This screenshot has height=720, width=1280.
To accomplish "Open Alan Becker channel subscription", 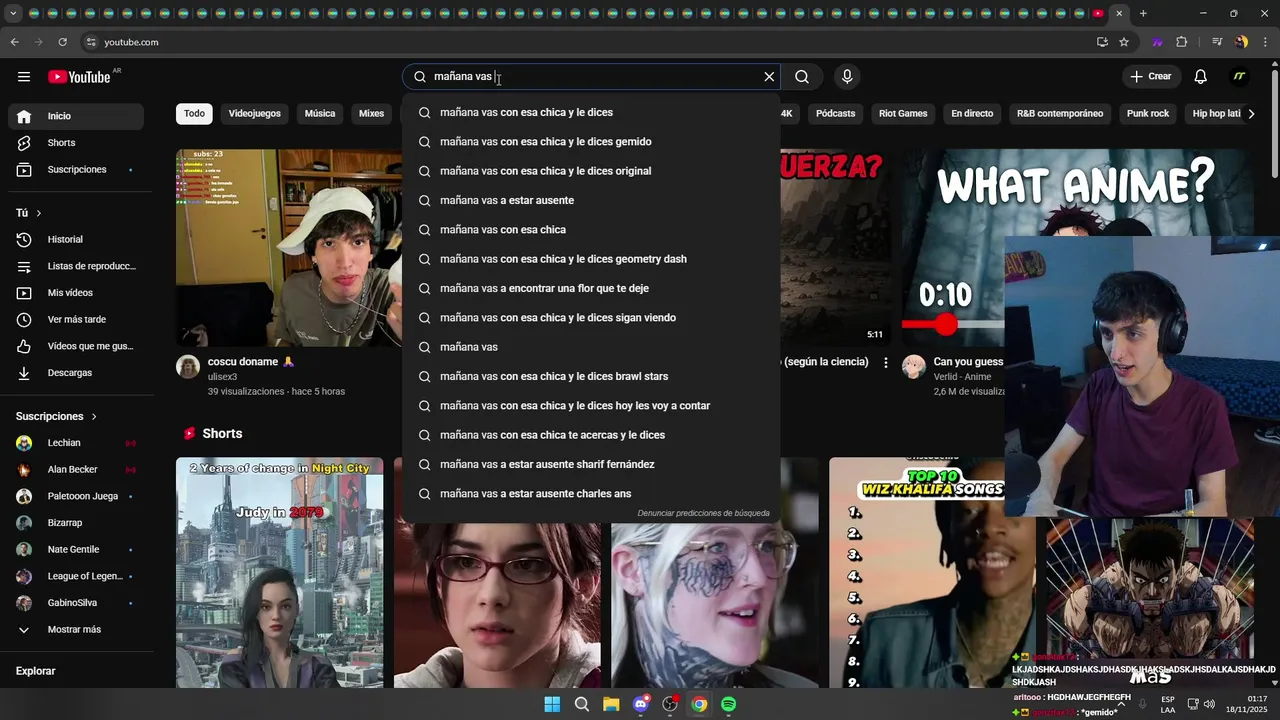I will (x=76, y=470).
